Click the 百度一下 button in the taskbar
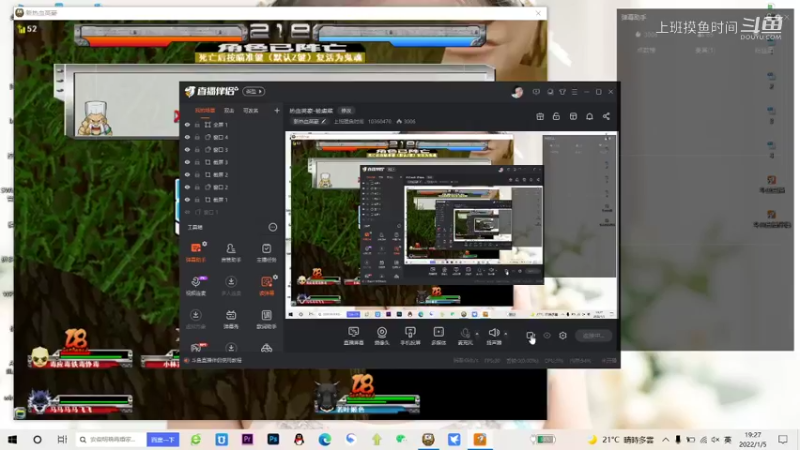 pos(163,439)
